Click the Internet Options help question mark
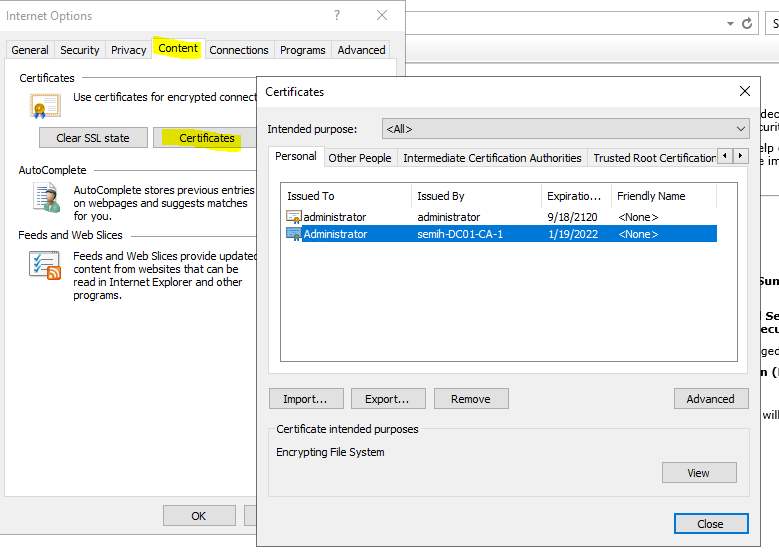779x554 pixels. tap(337, 15)
